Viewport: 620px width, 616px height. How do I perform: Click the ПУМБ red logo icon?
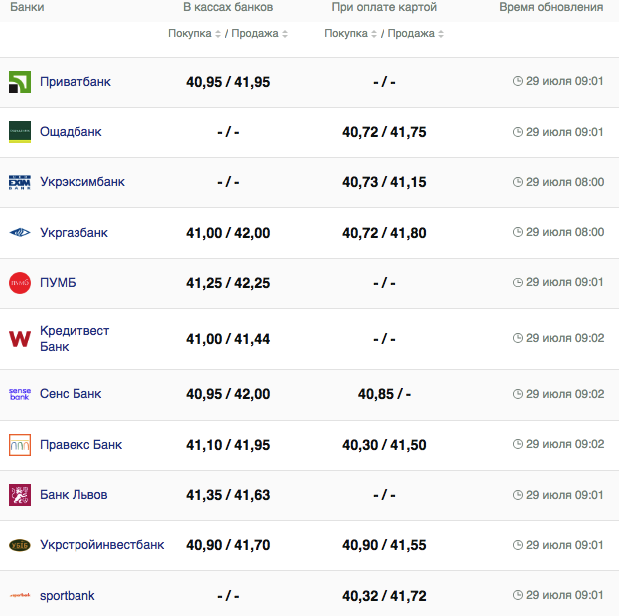20,283
